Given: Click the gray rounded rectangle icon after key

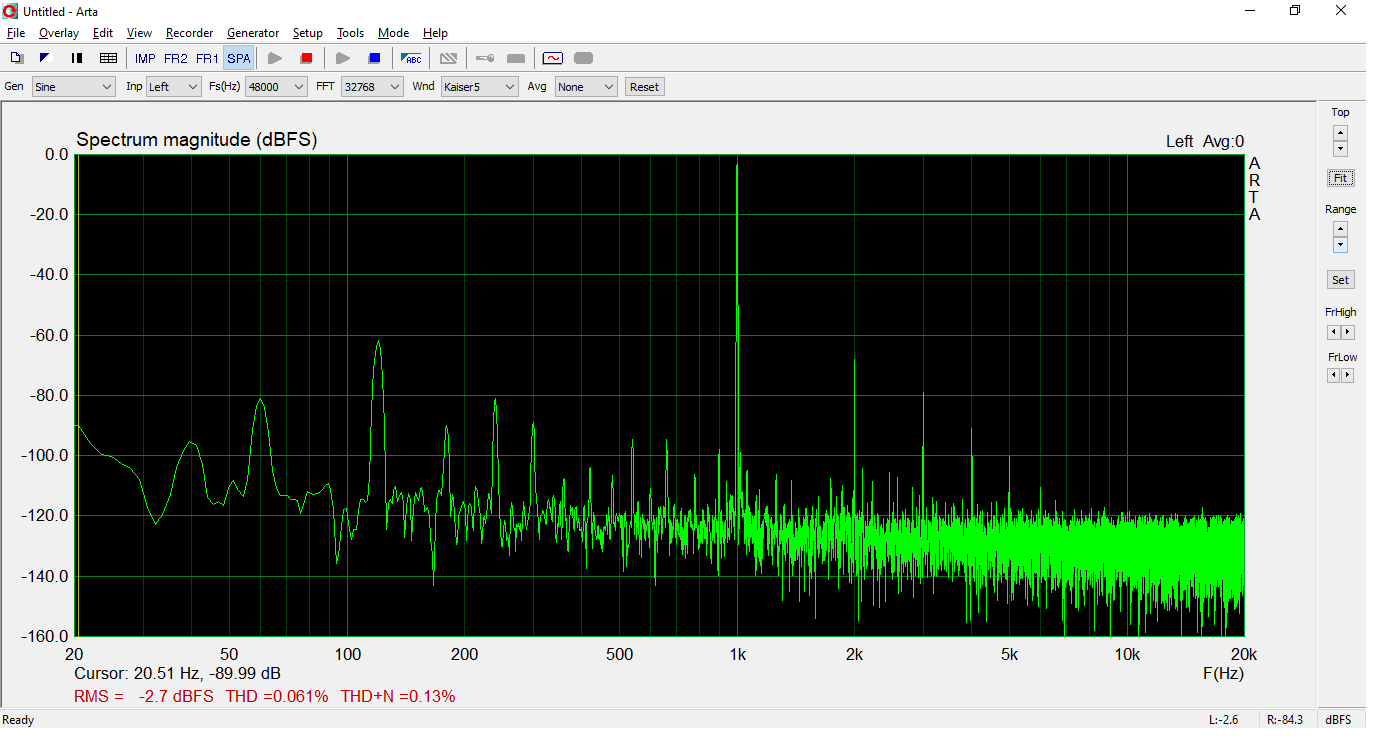Looking at the screenshot, I should 516,58.
